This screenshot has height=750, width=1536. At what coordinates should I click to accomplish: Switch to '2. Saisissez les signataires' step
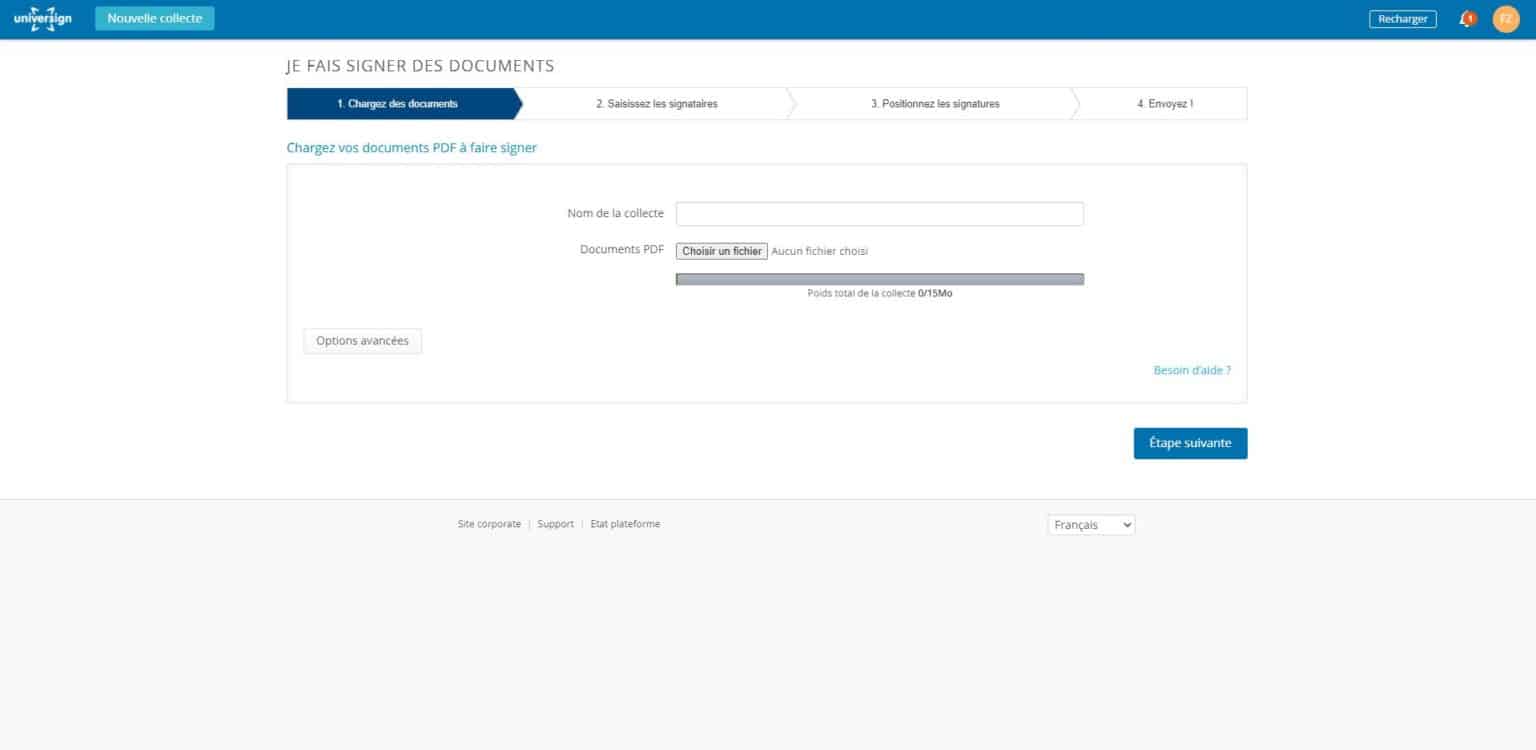pyautogui.click(x=657, y=103)
